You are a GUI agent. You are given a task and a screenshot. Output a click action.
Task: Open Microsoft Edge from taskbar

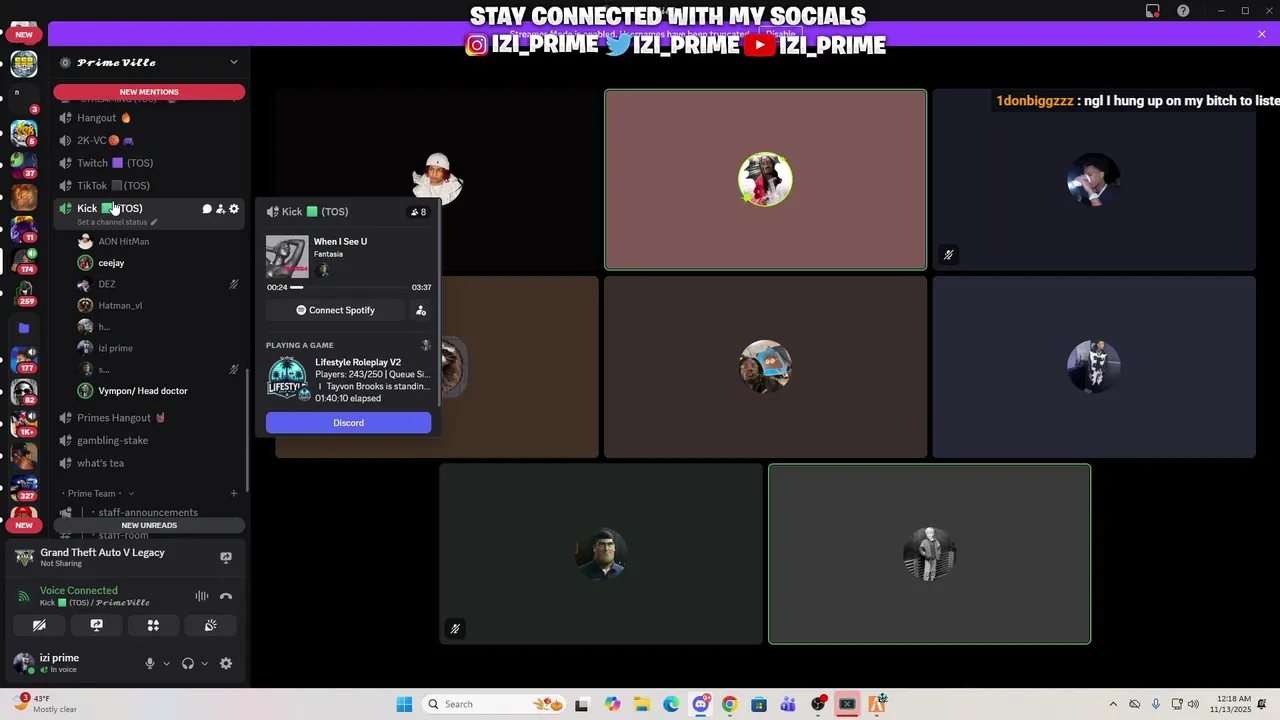671,704
